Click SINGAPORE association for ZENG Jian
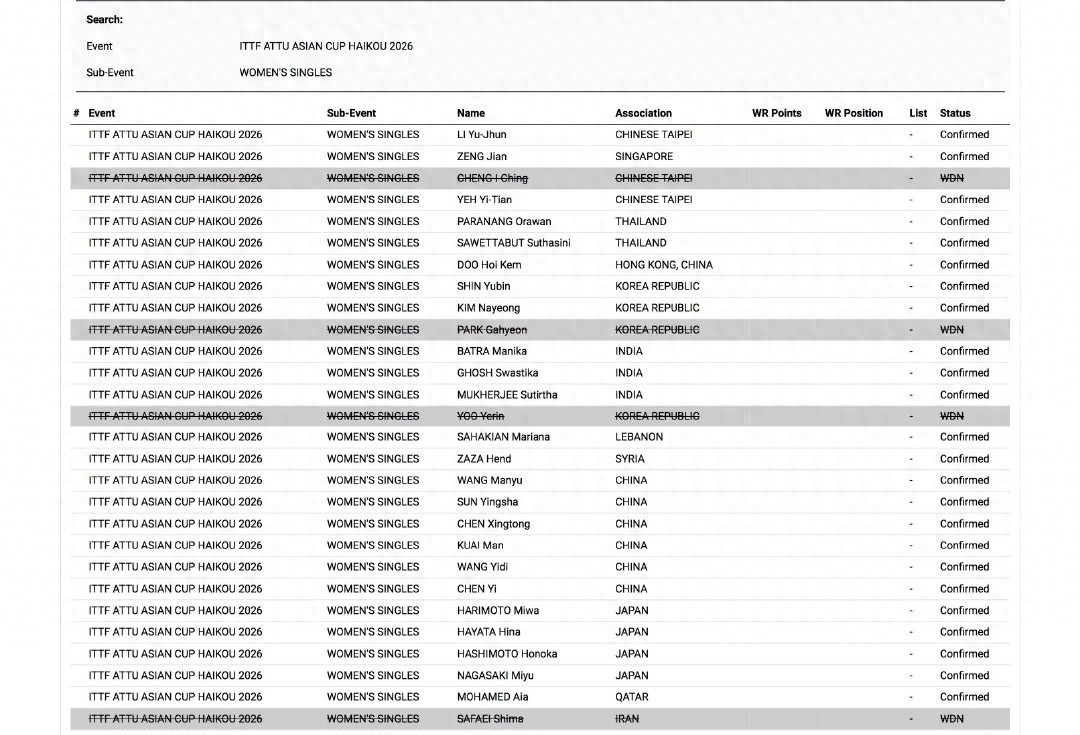 644,156
